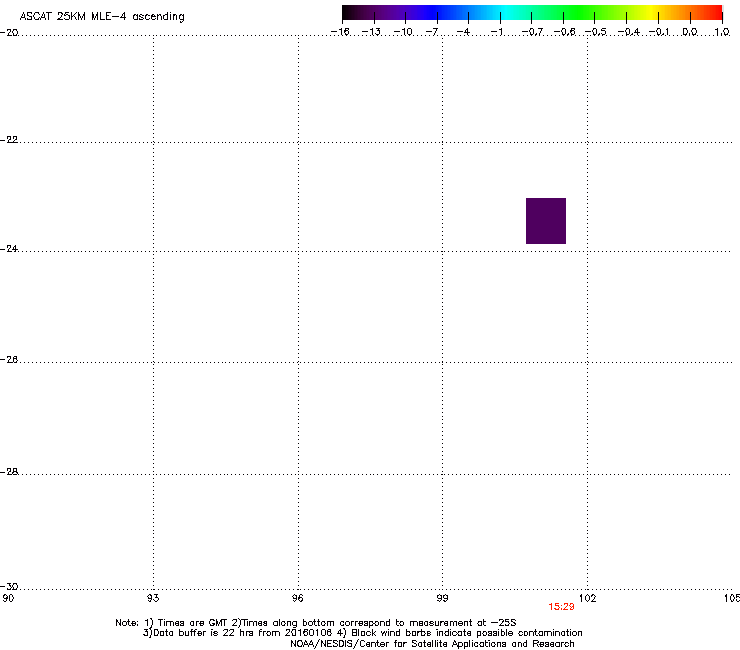Click the color scale value -16
The image size is (740, 650).
340,32
